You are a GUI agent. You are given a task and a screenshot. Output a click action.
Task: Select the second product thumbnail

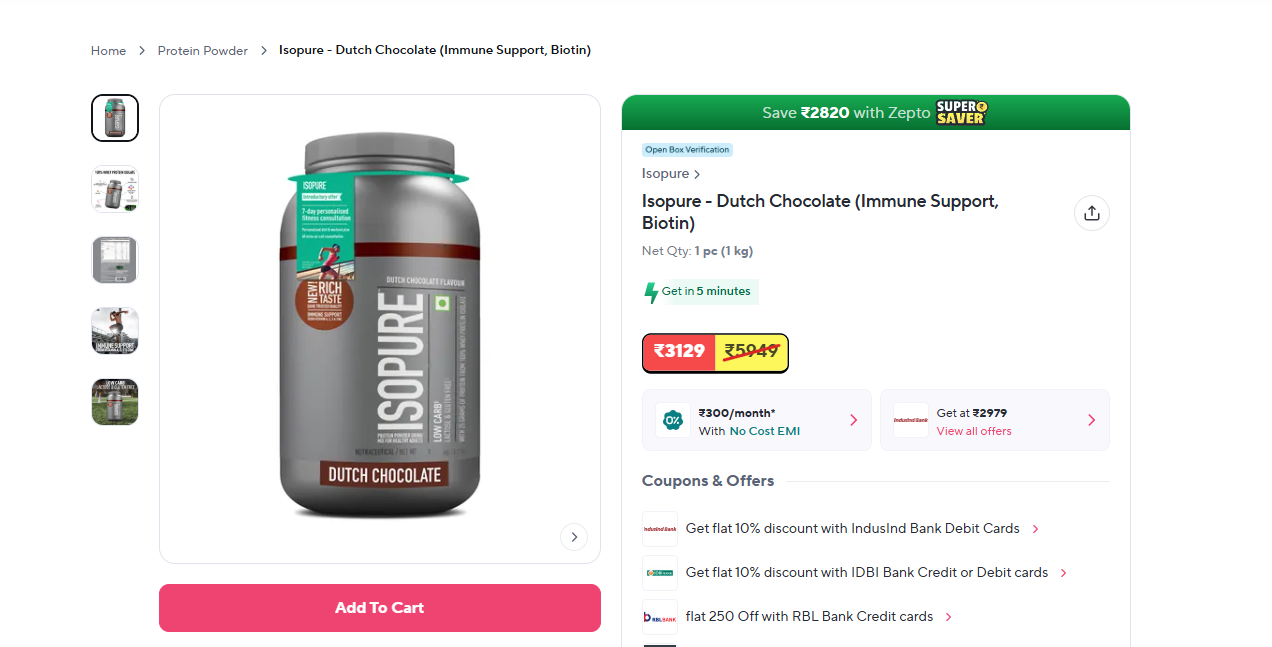(115, 189)
